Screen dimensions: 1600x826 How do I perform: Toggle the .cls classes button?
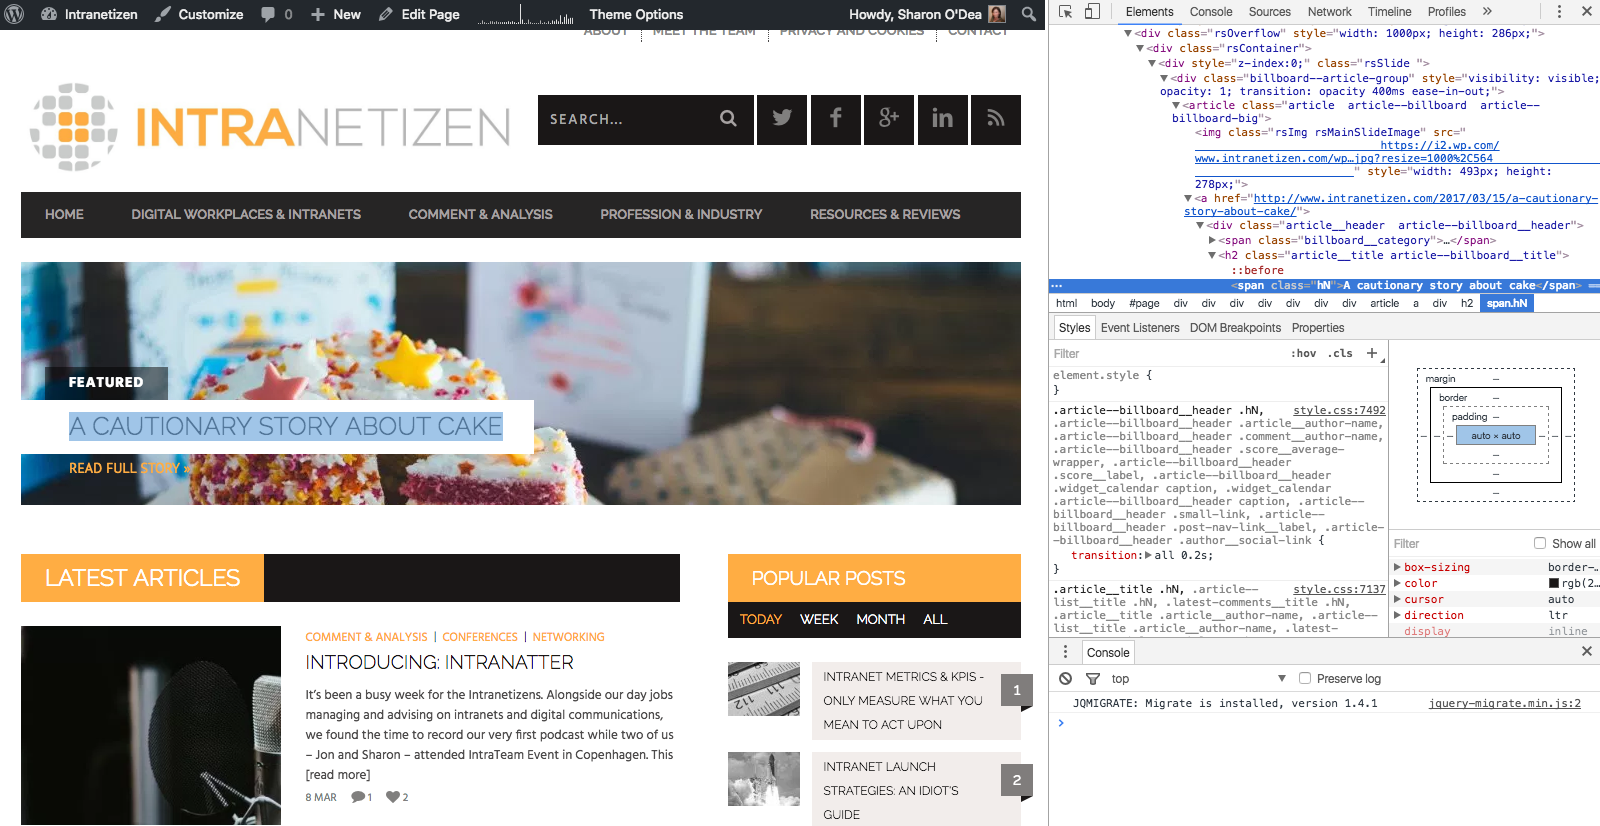point(1341,353)
